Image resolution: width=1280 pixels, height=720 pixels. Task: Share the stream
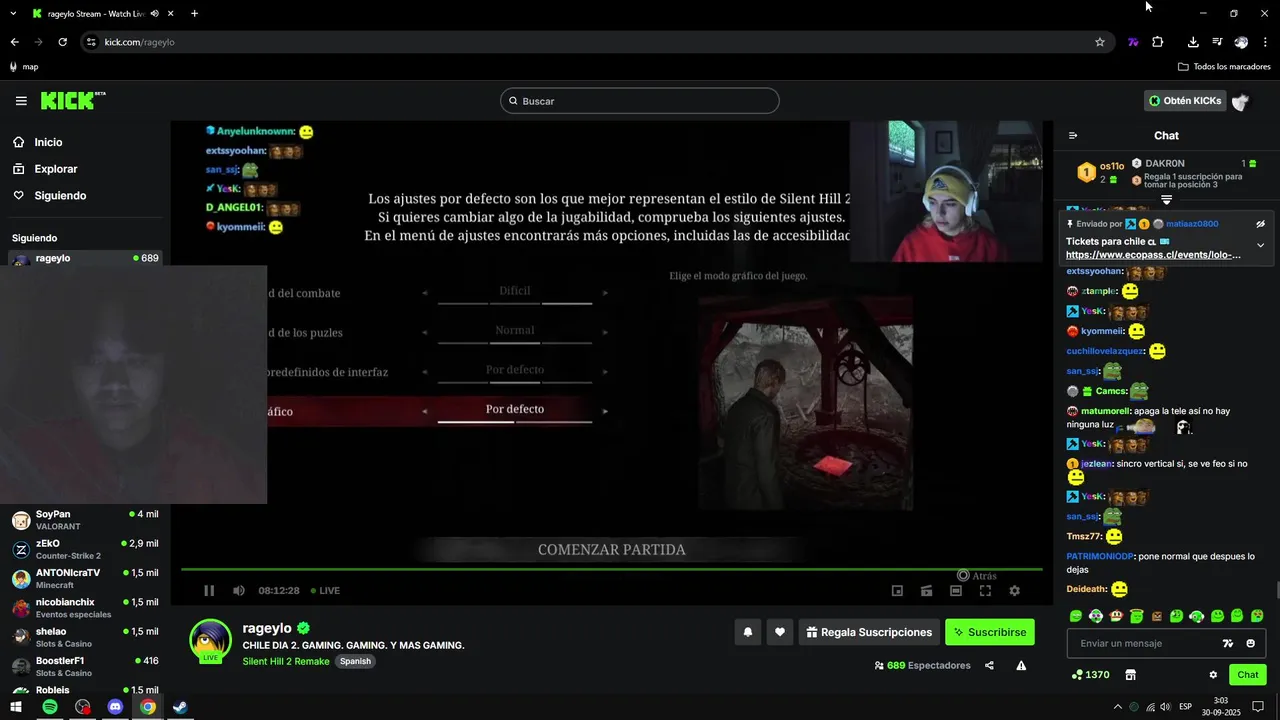point(989,666)
